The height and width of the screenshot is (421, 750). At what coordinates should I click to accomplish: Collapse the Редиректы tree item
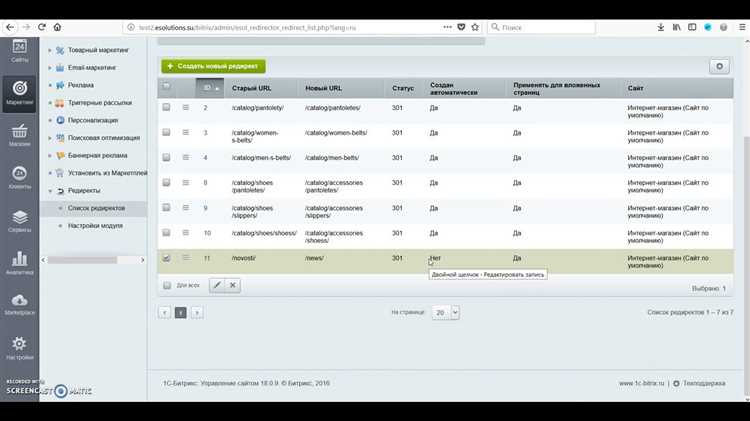pos(50,191)
